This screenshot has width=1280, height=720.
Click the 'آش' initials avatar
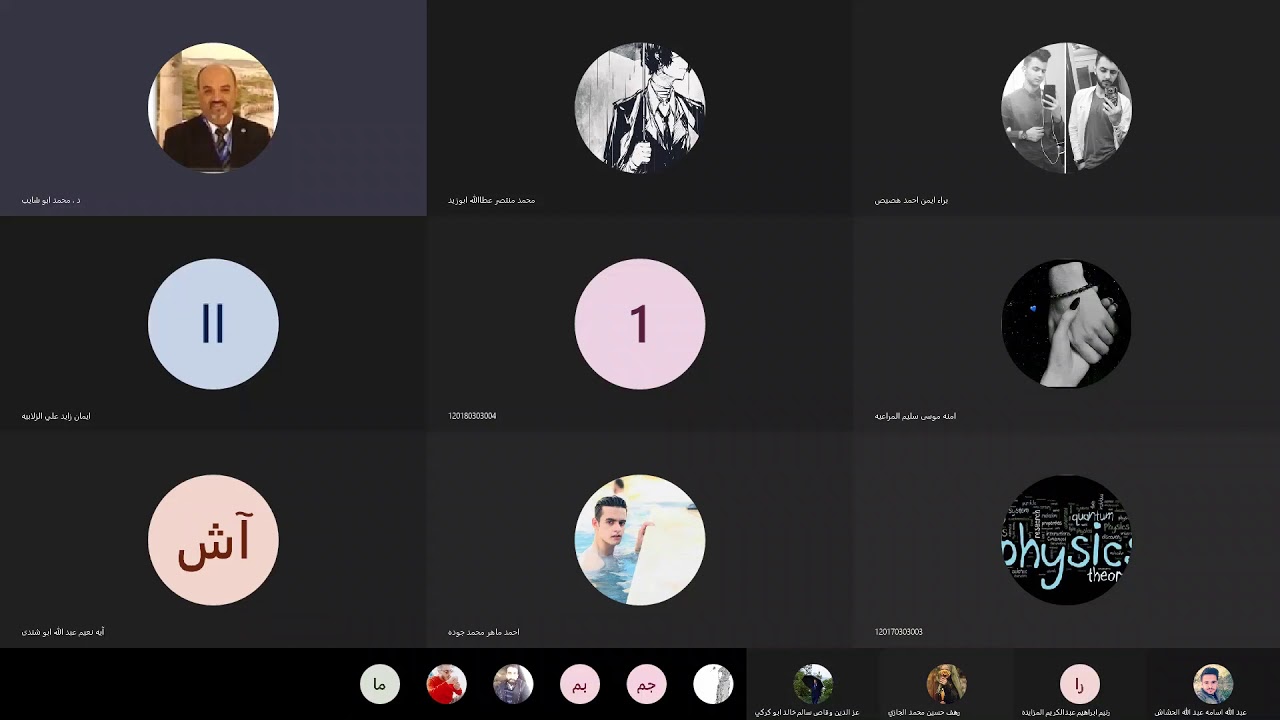[213, 540]
